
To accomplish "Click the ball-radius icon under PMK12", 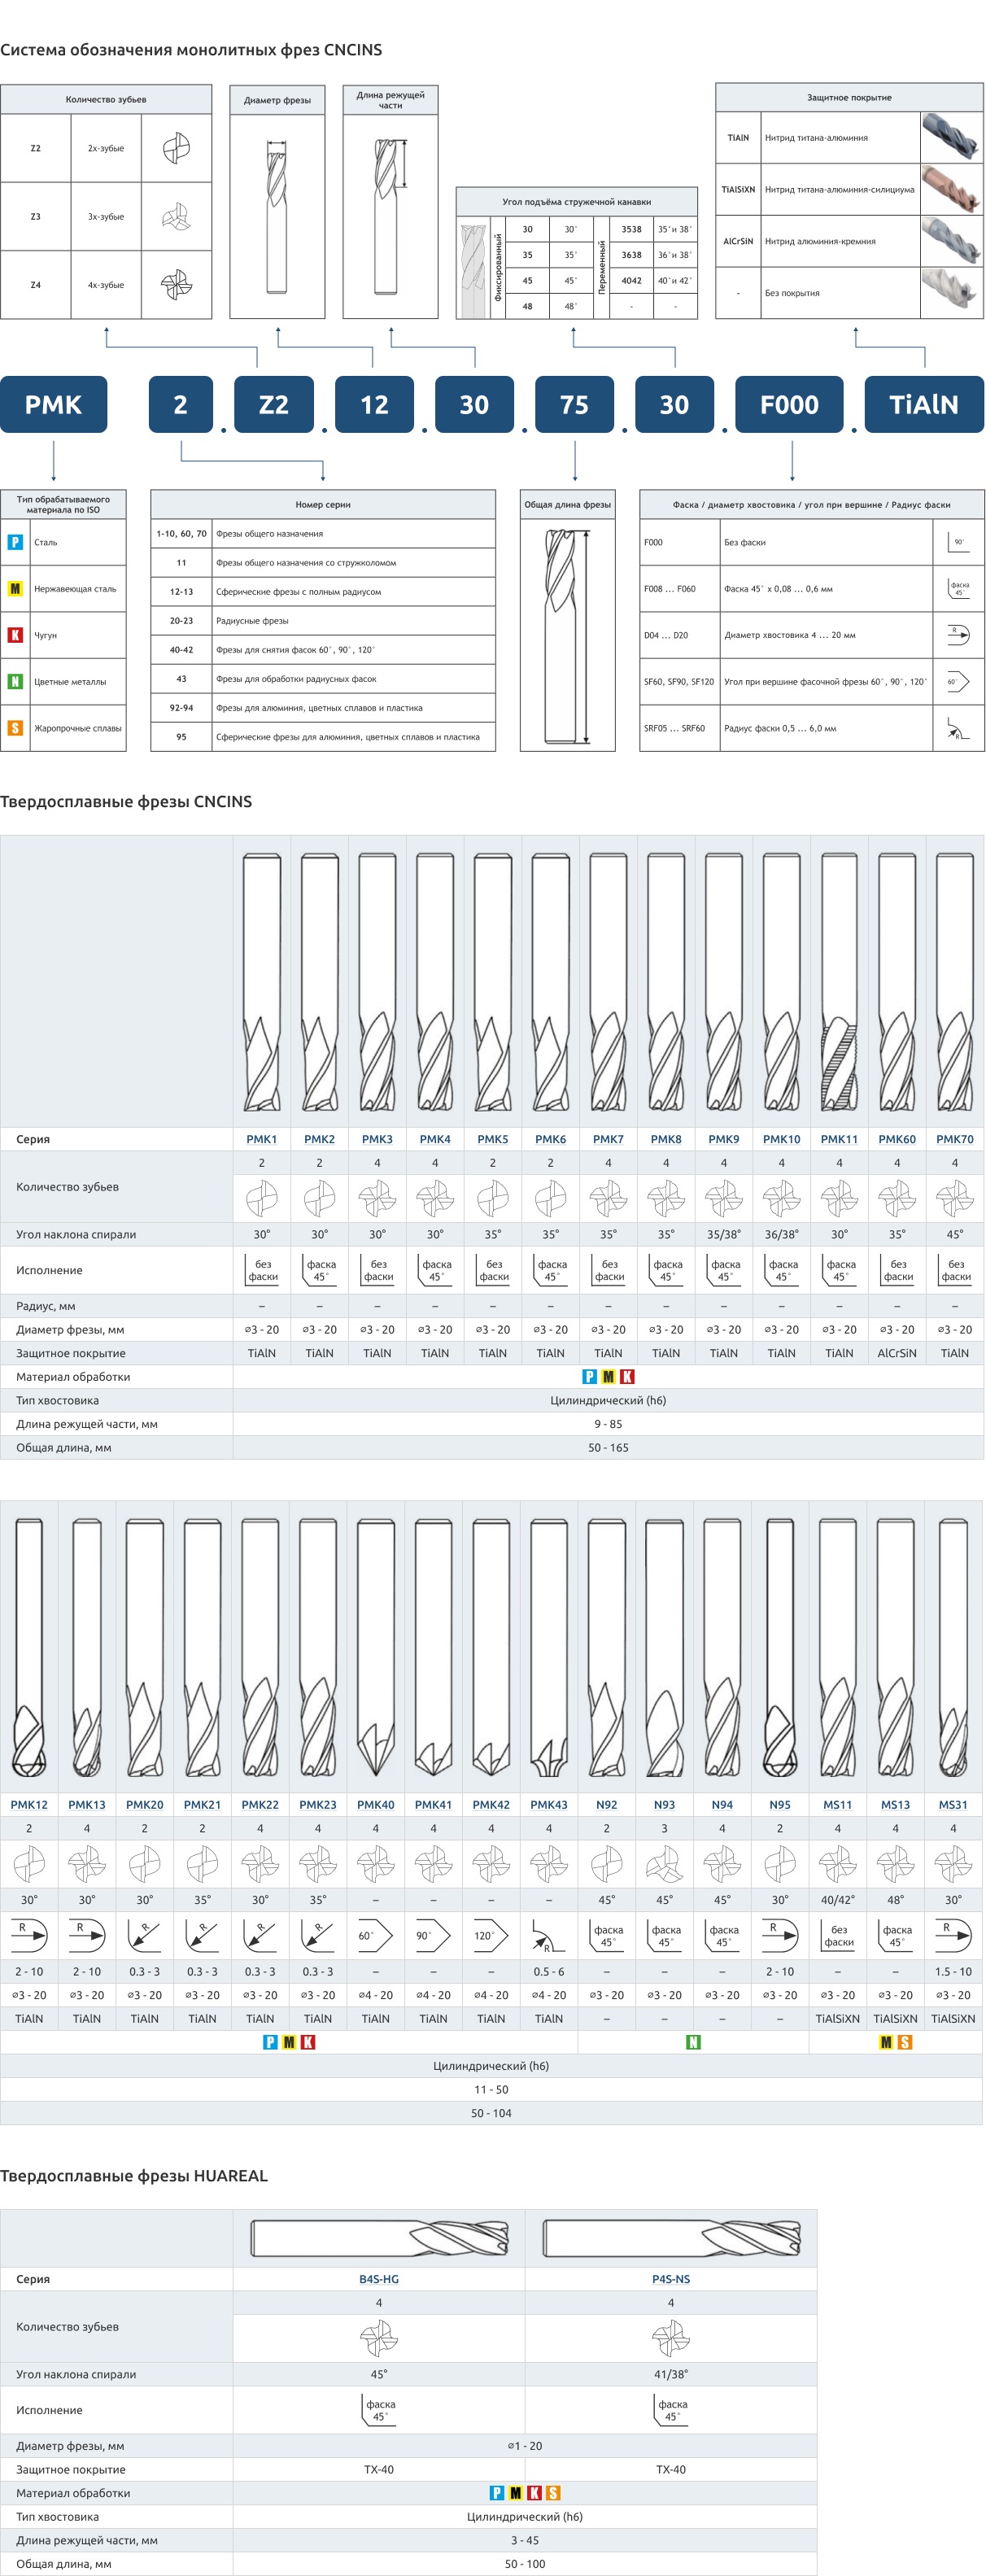I will pos(29,1935).
